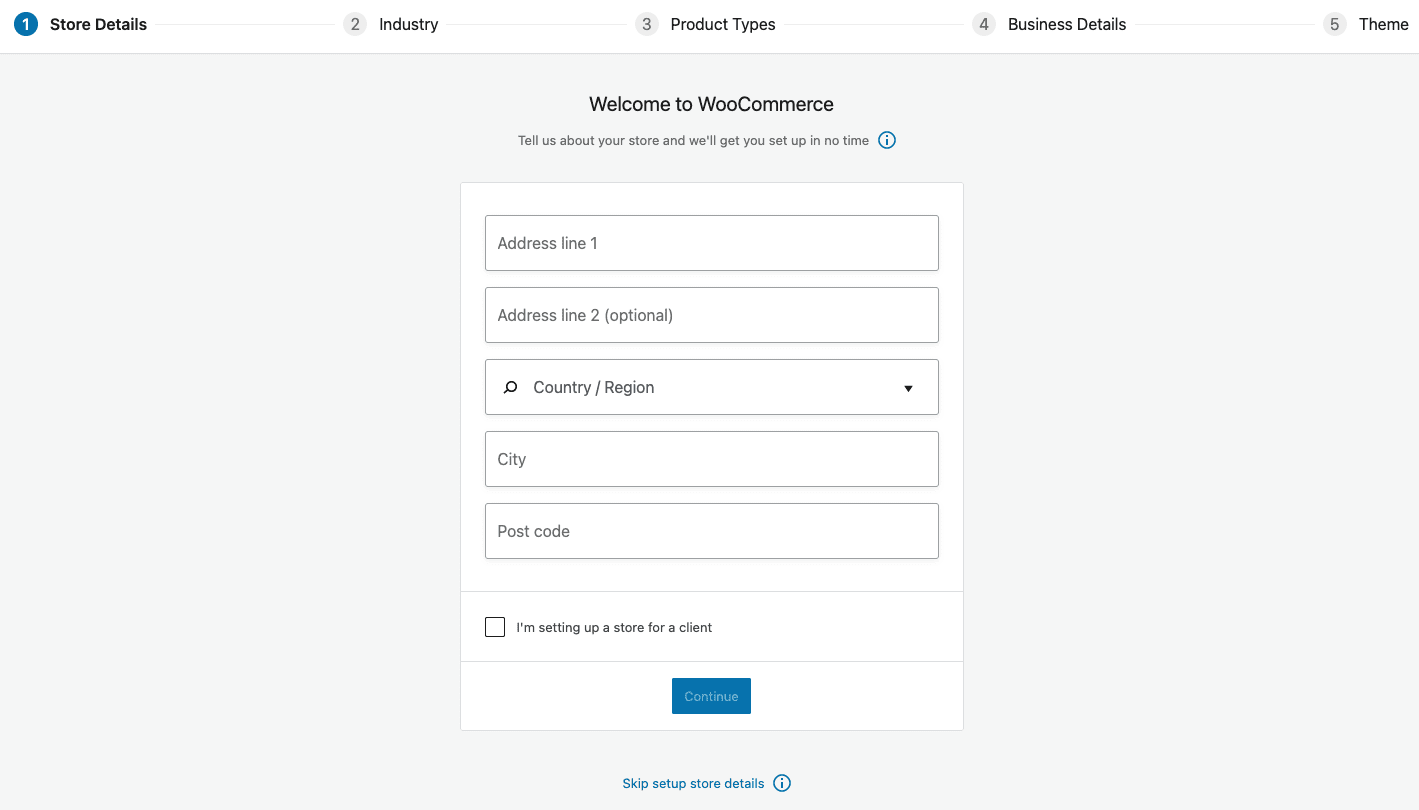Click the step 5 number circle
Screen dimensions: 1419x810
tap(1335, 24)
